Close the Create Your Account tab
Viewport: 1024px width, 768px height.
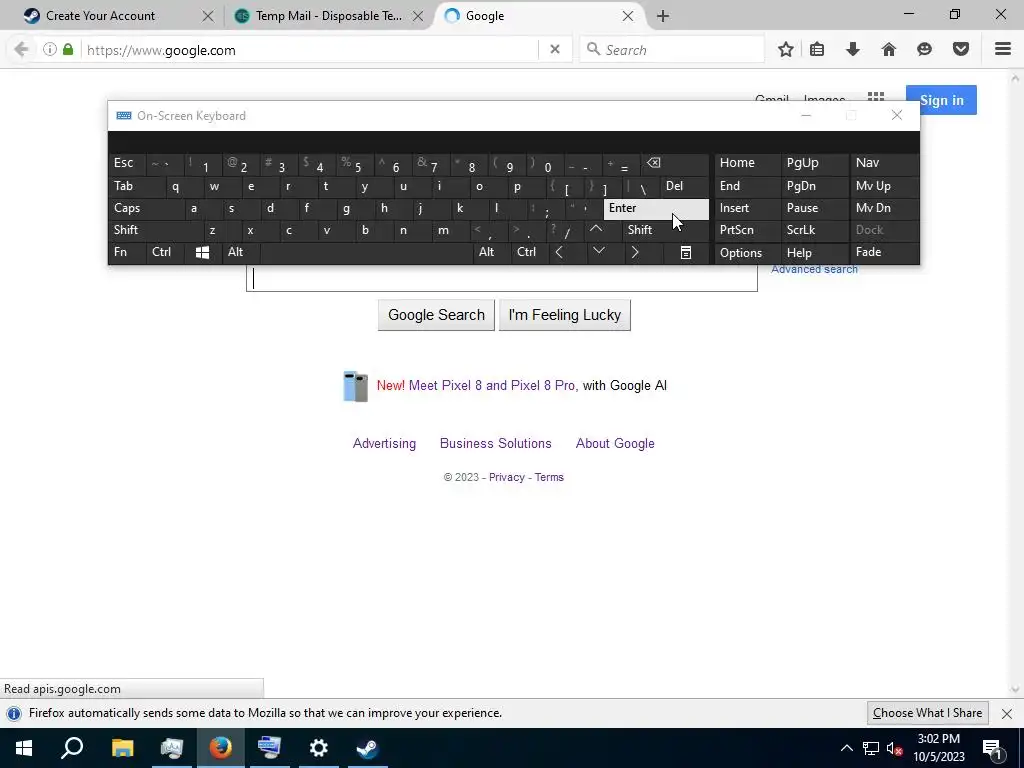tap(208, 16)
